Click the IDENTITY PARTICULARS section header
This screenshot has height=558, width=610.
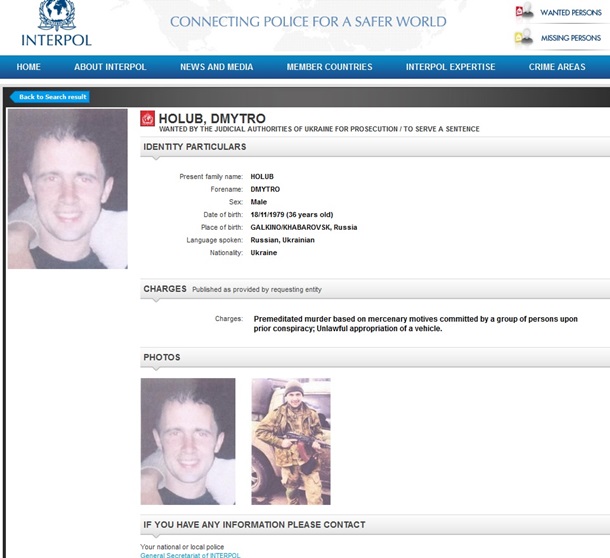[x=195, y=147]
